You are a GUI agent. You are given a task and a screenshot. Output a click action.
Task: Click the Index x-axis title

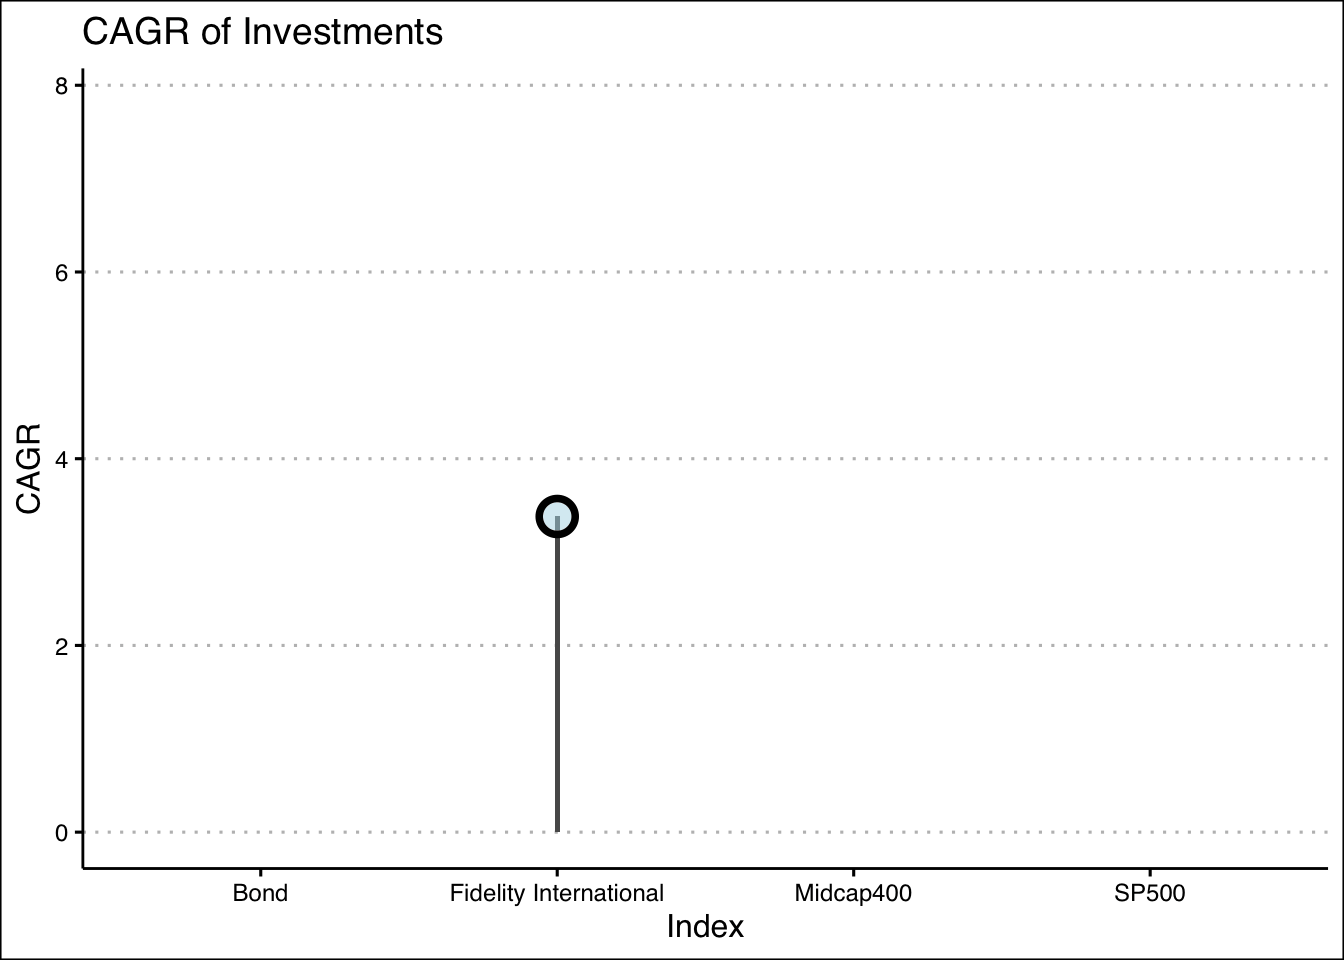(705, 927)
